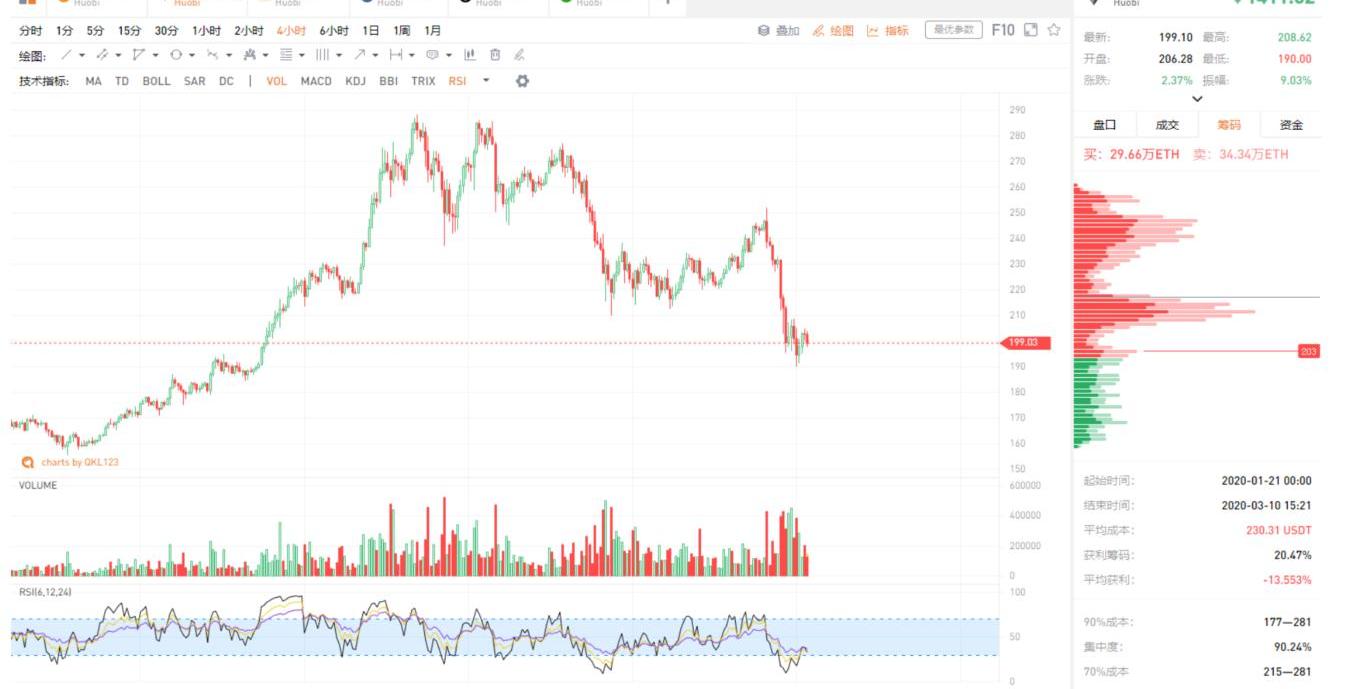Choose the arrow drawing tool
1355x689 pixels.
(360, 55)
